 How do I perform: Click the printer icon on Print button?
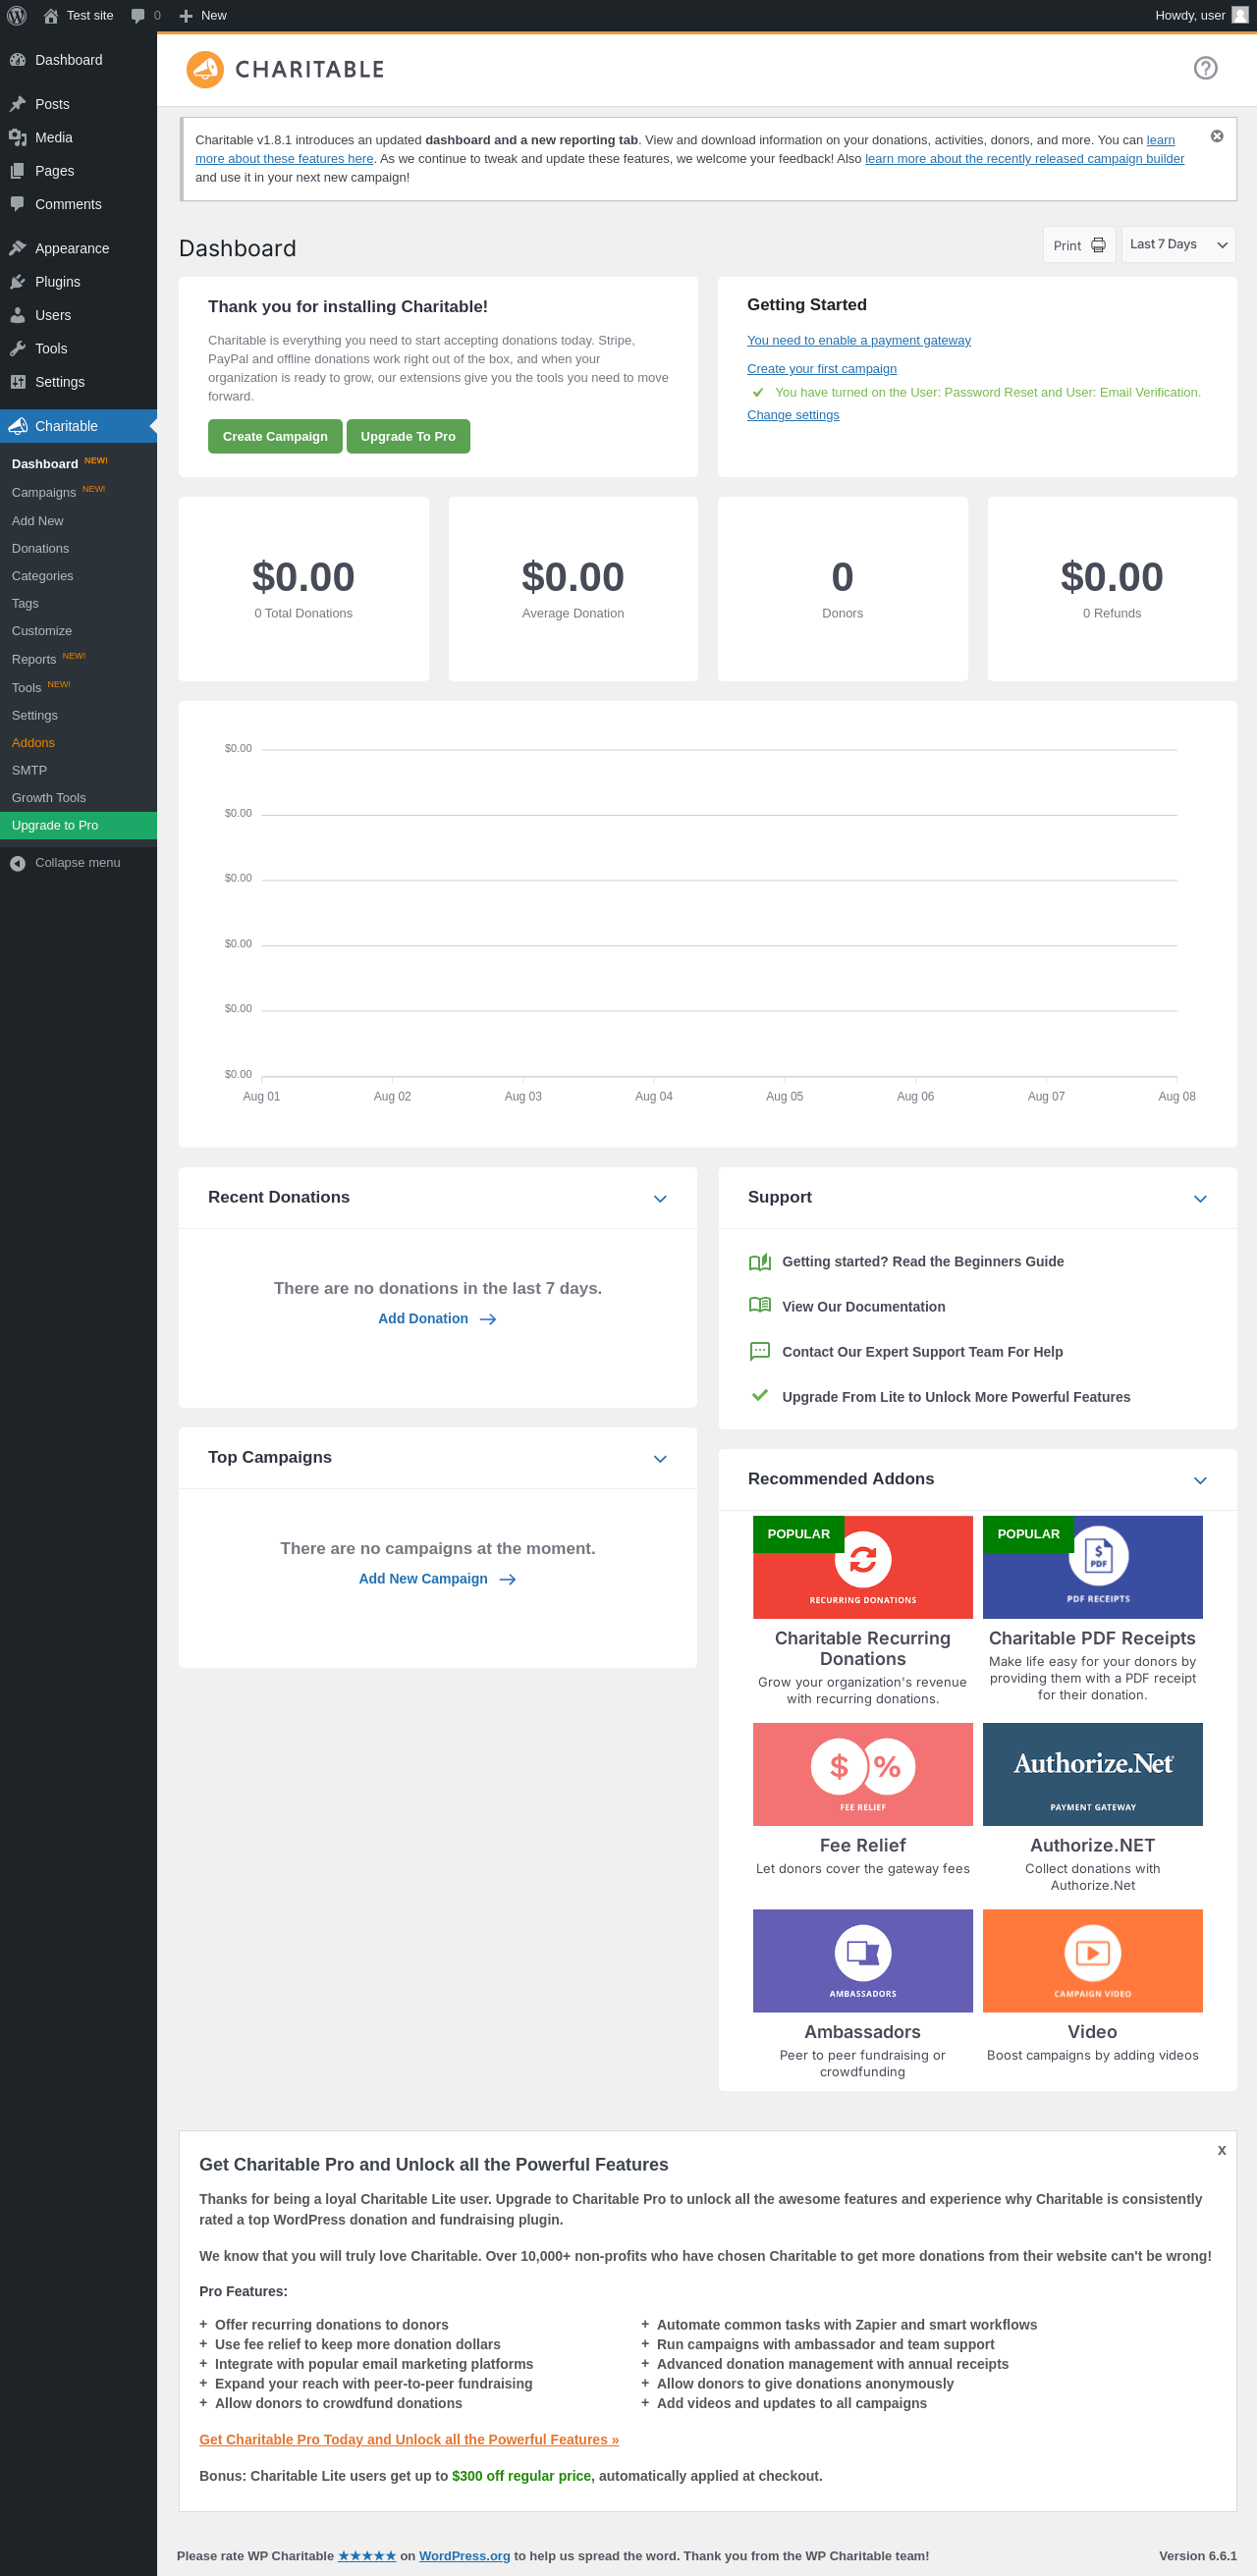1098,245
